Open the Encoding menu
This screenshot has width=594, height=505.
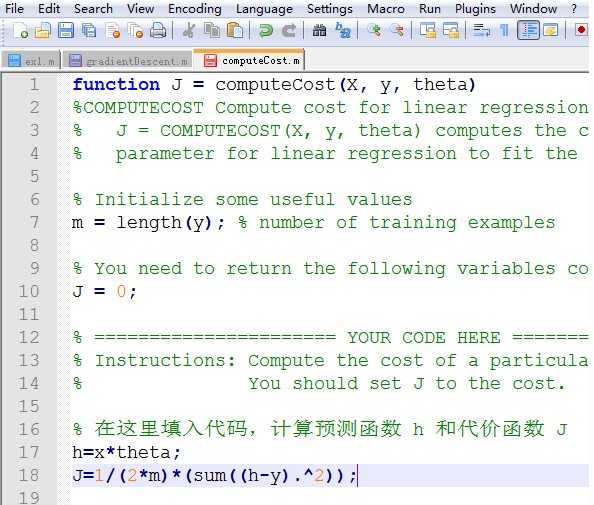point(195,8)
